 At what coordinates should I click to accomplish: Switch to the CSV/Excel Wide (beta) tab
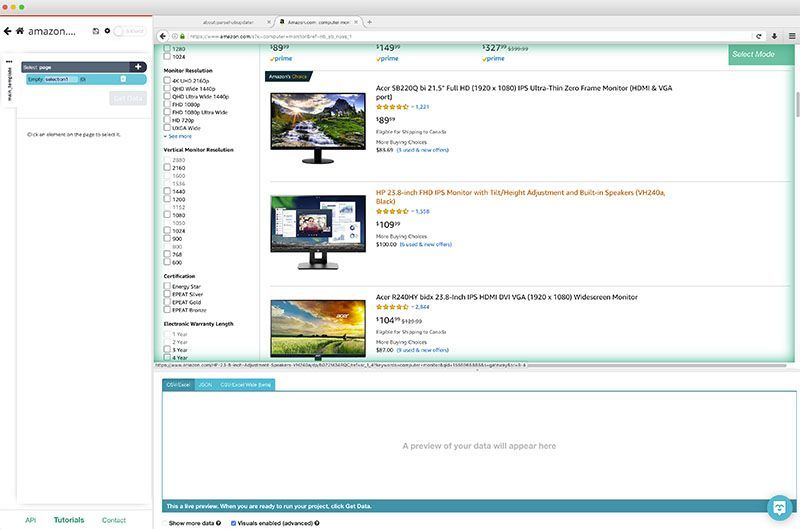(x=245, y=385)
